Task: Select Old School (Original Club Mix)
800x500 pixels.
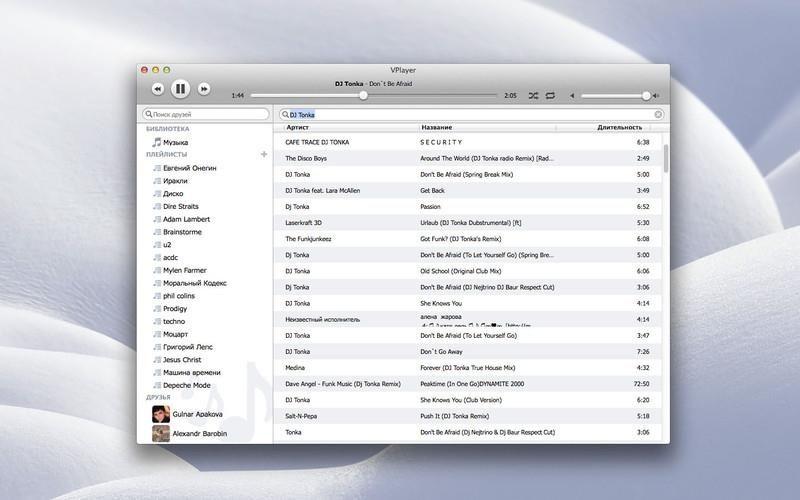Action: 467,271
